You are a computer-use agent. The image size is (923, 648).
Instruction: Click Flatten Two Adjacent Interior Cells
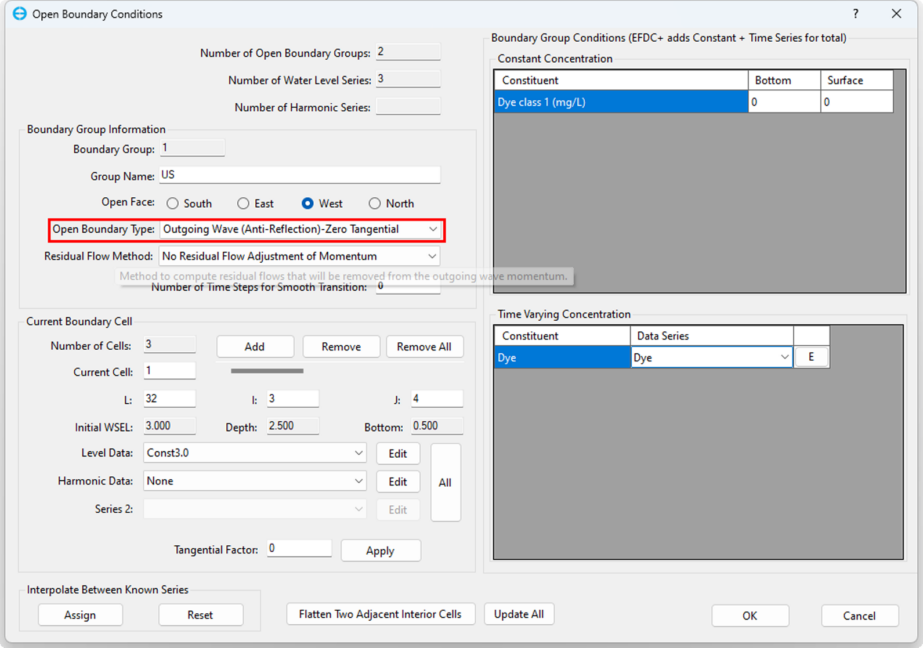380,614
